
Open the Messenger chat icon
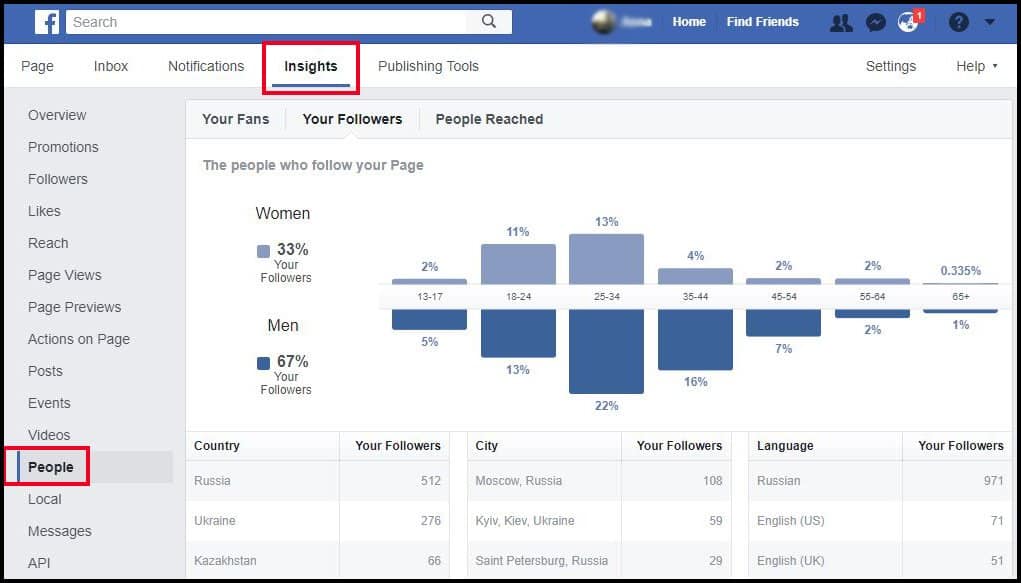[876, 21]
